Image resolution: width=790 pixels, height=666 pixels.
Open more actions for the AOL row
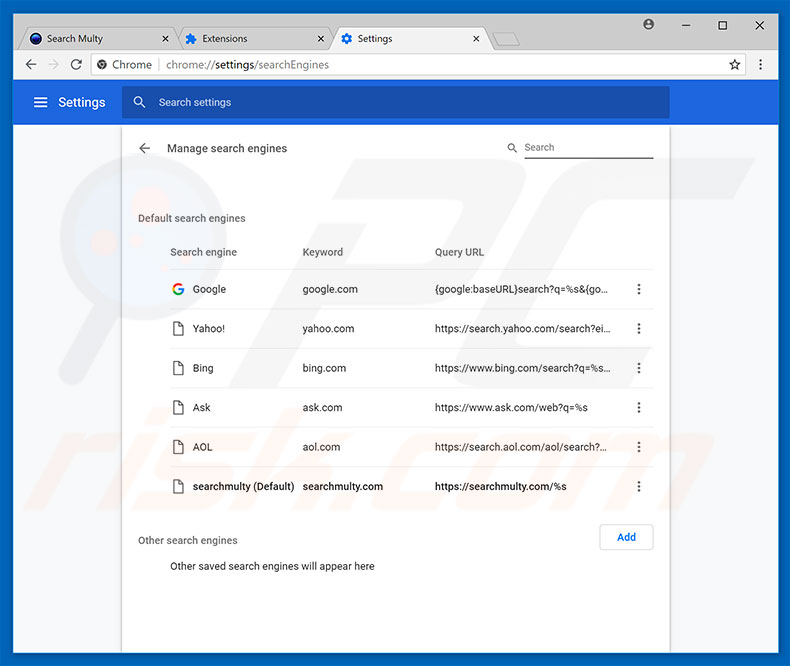[x=638, y=447]
